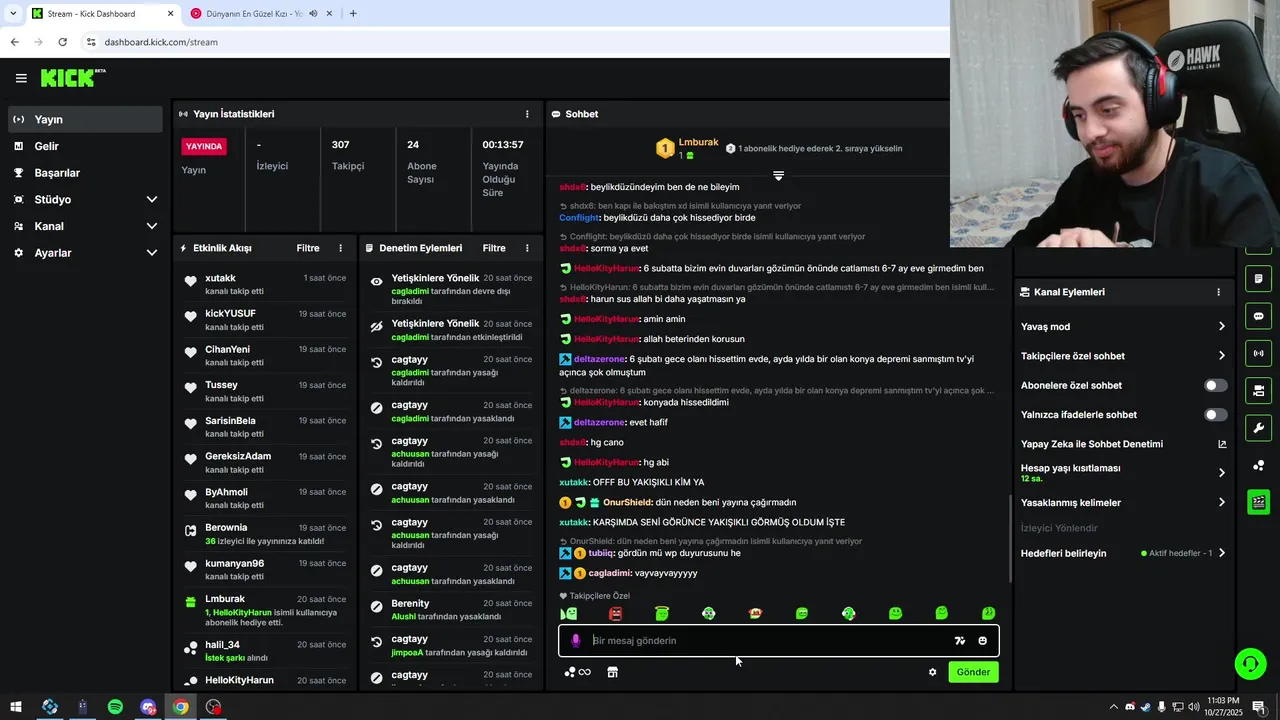Go to Gelir in left sidebar
The width and height of the screenshot is (1280, 720).
pyautogui.click(x=85, y=146)
